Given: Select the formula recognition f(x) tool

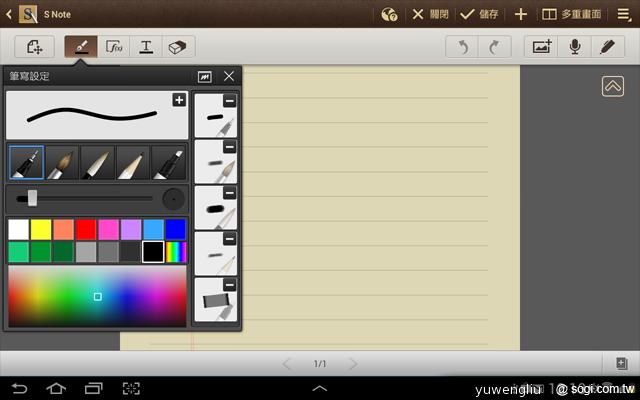Looking at the screenshot, I should pyautogui.click(x=114, y=47).
